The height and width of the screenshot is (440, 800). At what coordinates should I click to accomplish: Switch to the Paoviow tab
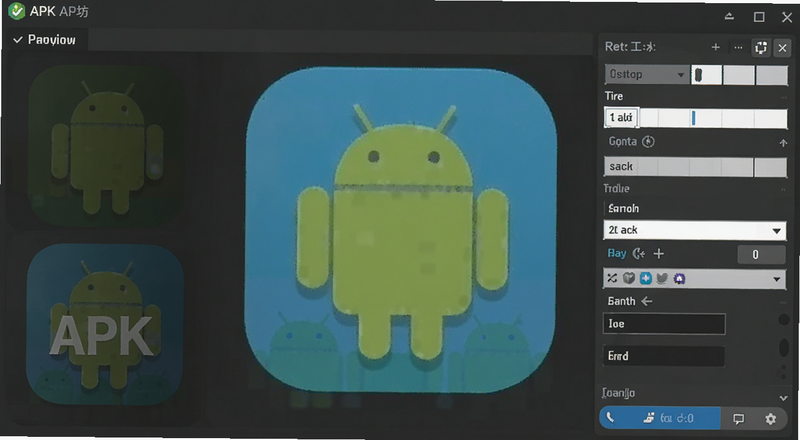[x=45, y=40]
